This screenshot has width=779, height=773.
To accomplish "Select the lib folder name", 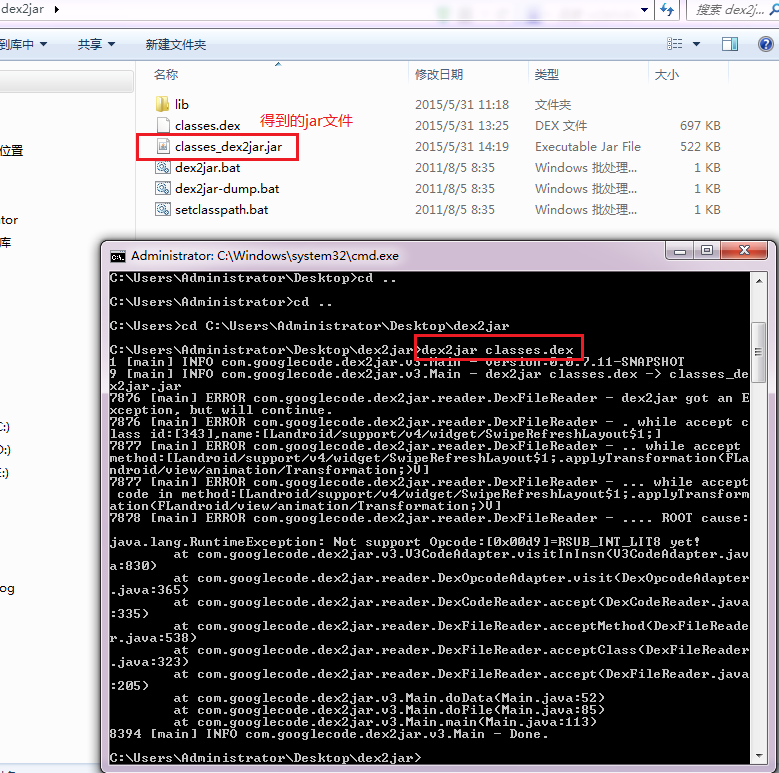I will pos(181,104).
